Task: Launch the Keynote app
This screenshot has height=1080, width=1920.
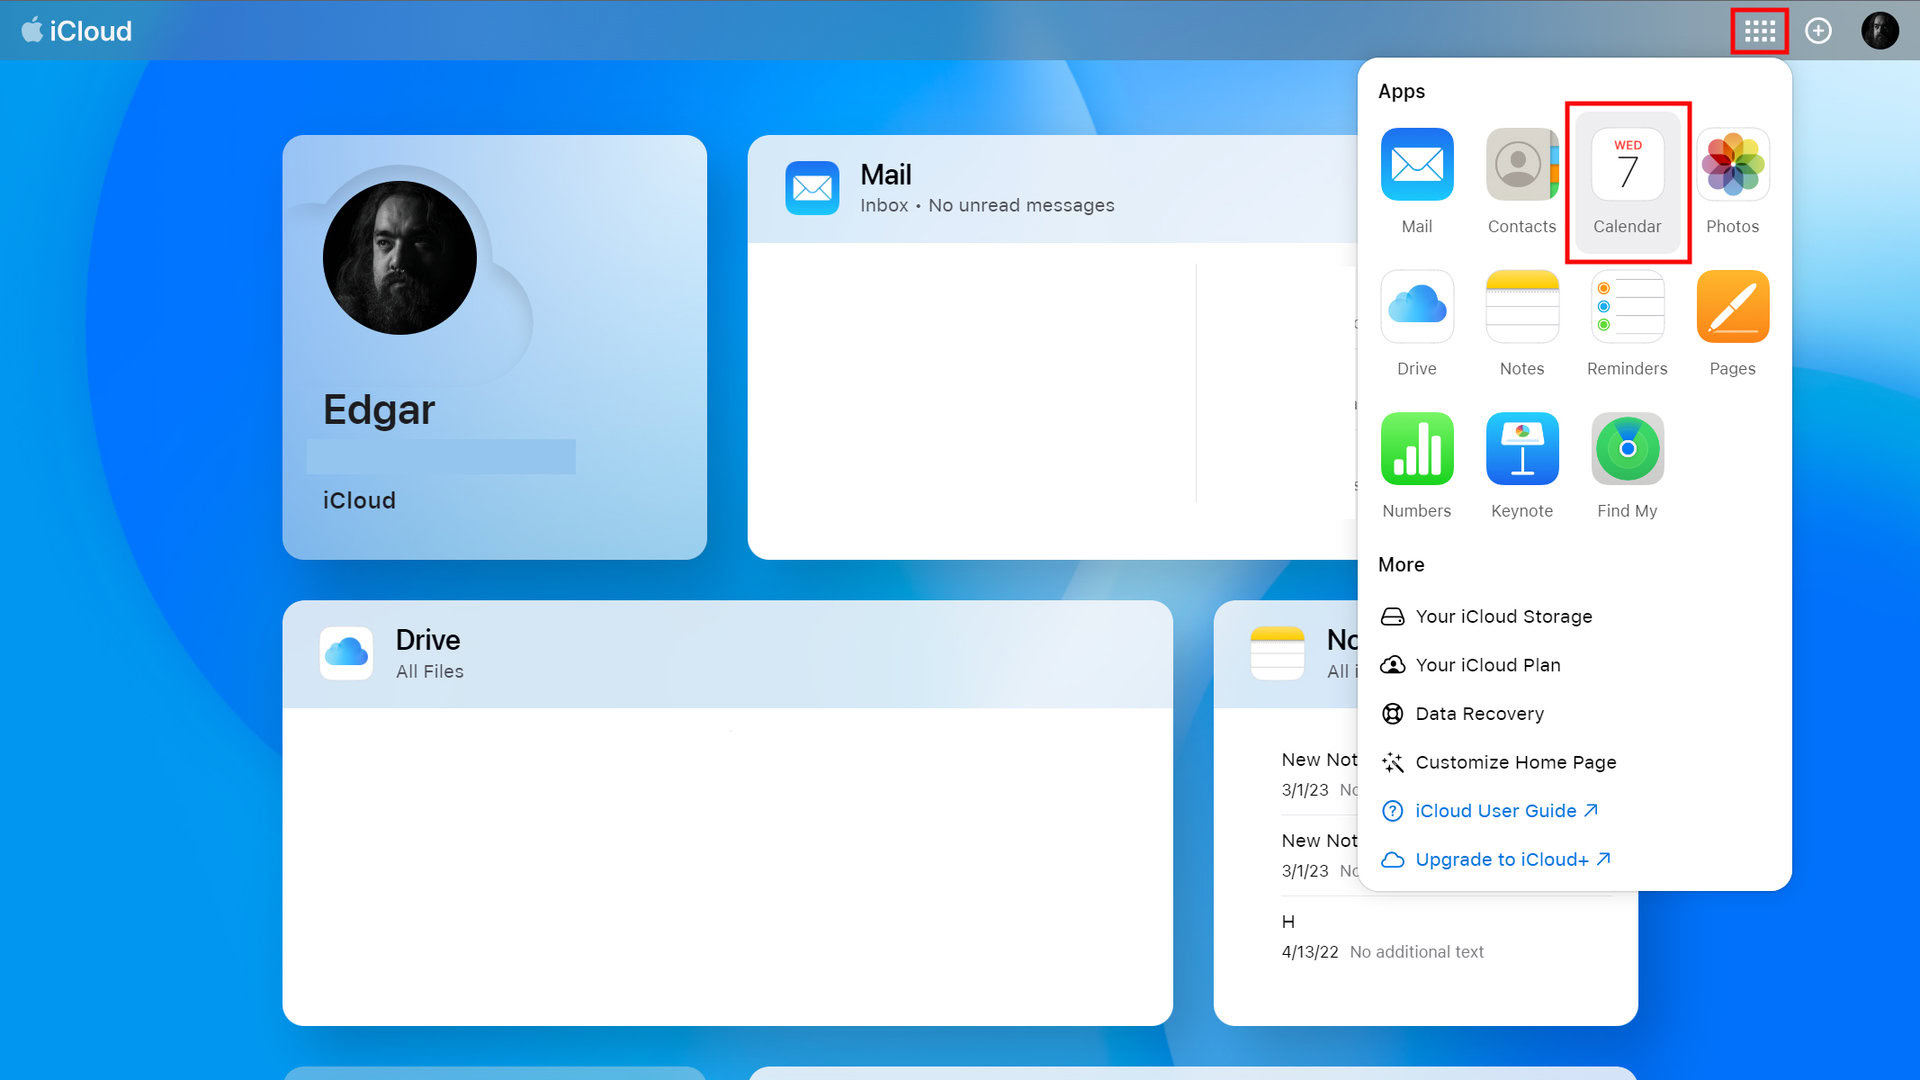Action: click(x=1521, y=449)
